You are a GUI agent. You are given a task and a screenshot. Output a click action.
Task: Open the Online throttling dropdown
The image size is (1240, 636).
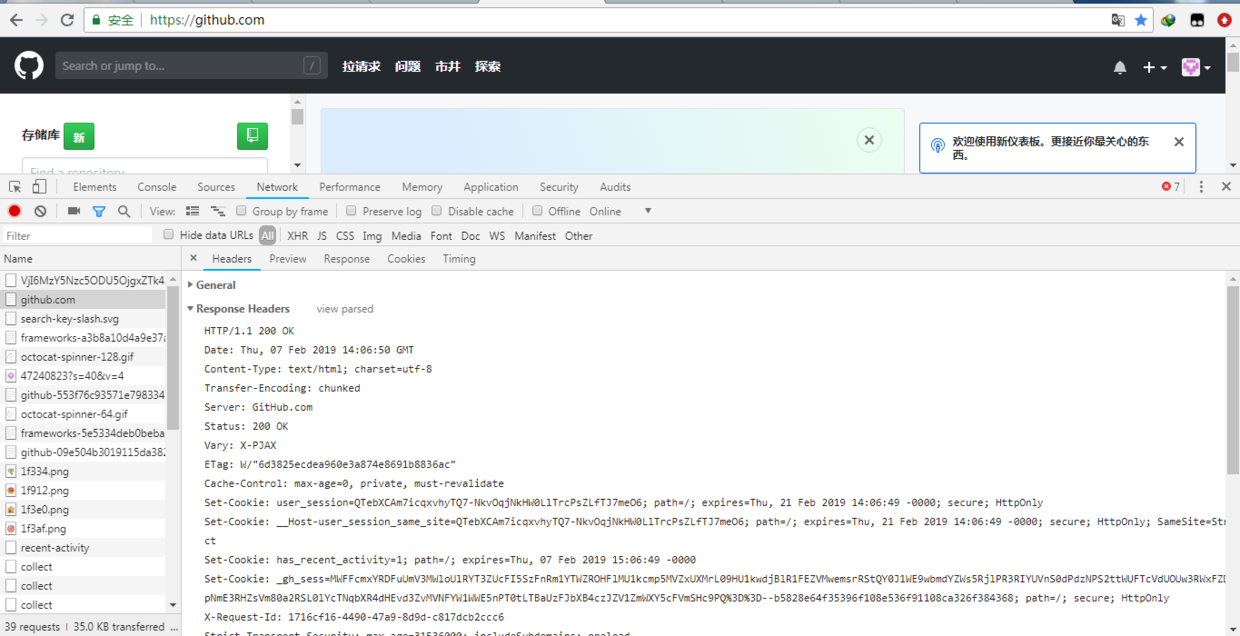(620, 211)
